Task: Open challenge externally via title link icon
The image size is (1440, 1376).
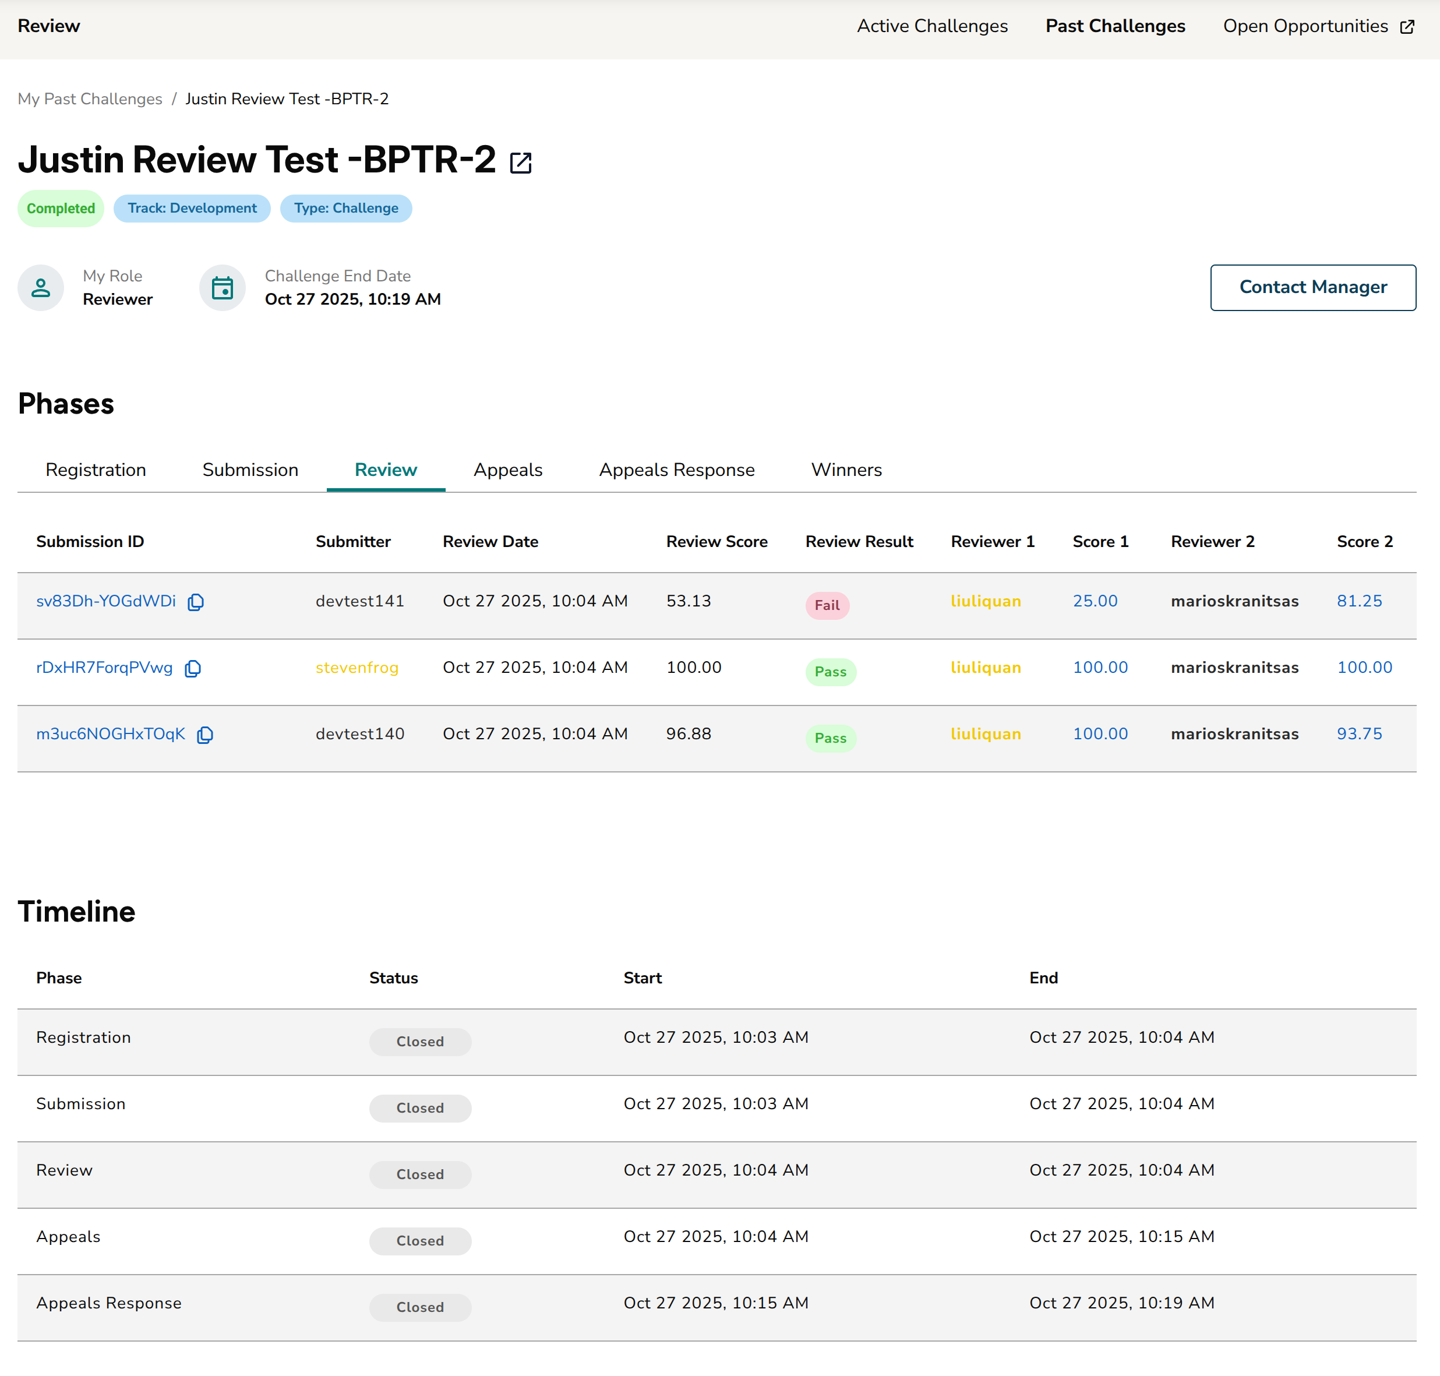Action: tap(520, 162)
